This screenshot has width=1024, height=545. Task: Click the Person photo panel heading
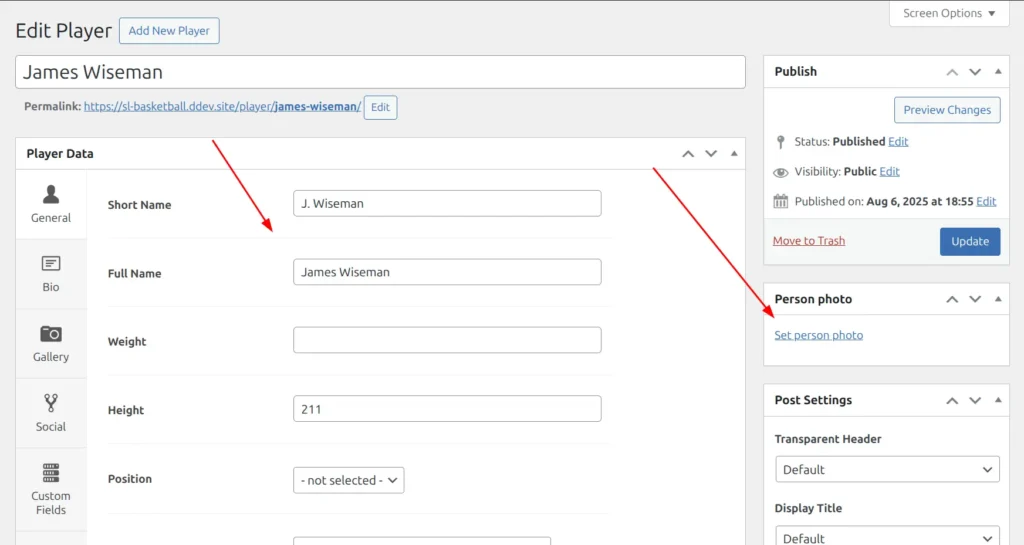coord(813,299)
